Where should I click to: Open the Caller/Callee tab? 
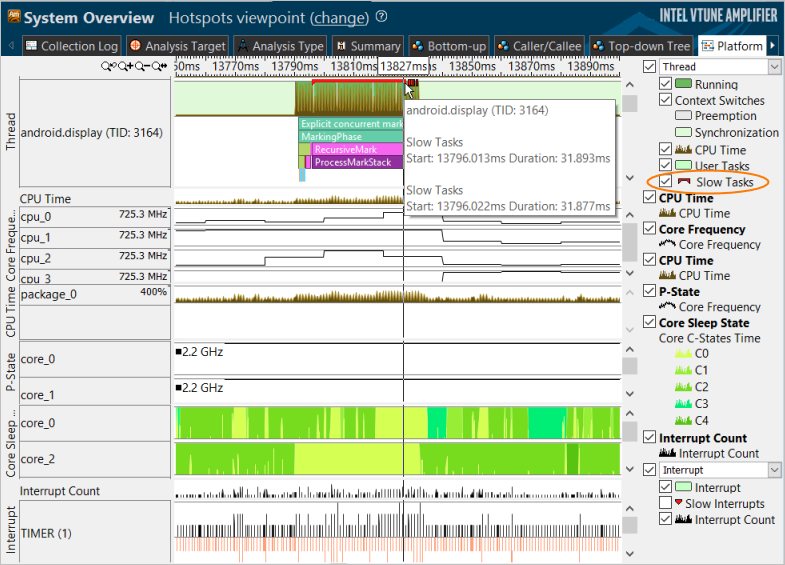coord(540,46)
